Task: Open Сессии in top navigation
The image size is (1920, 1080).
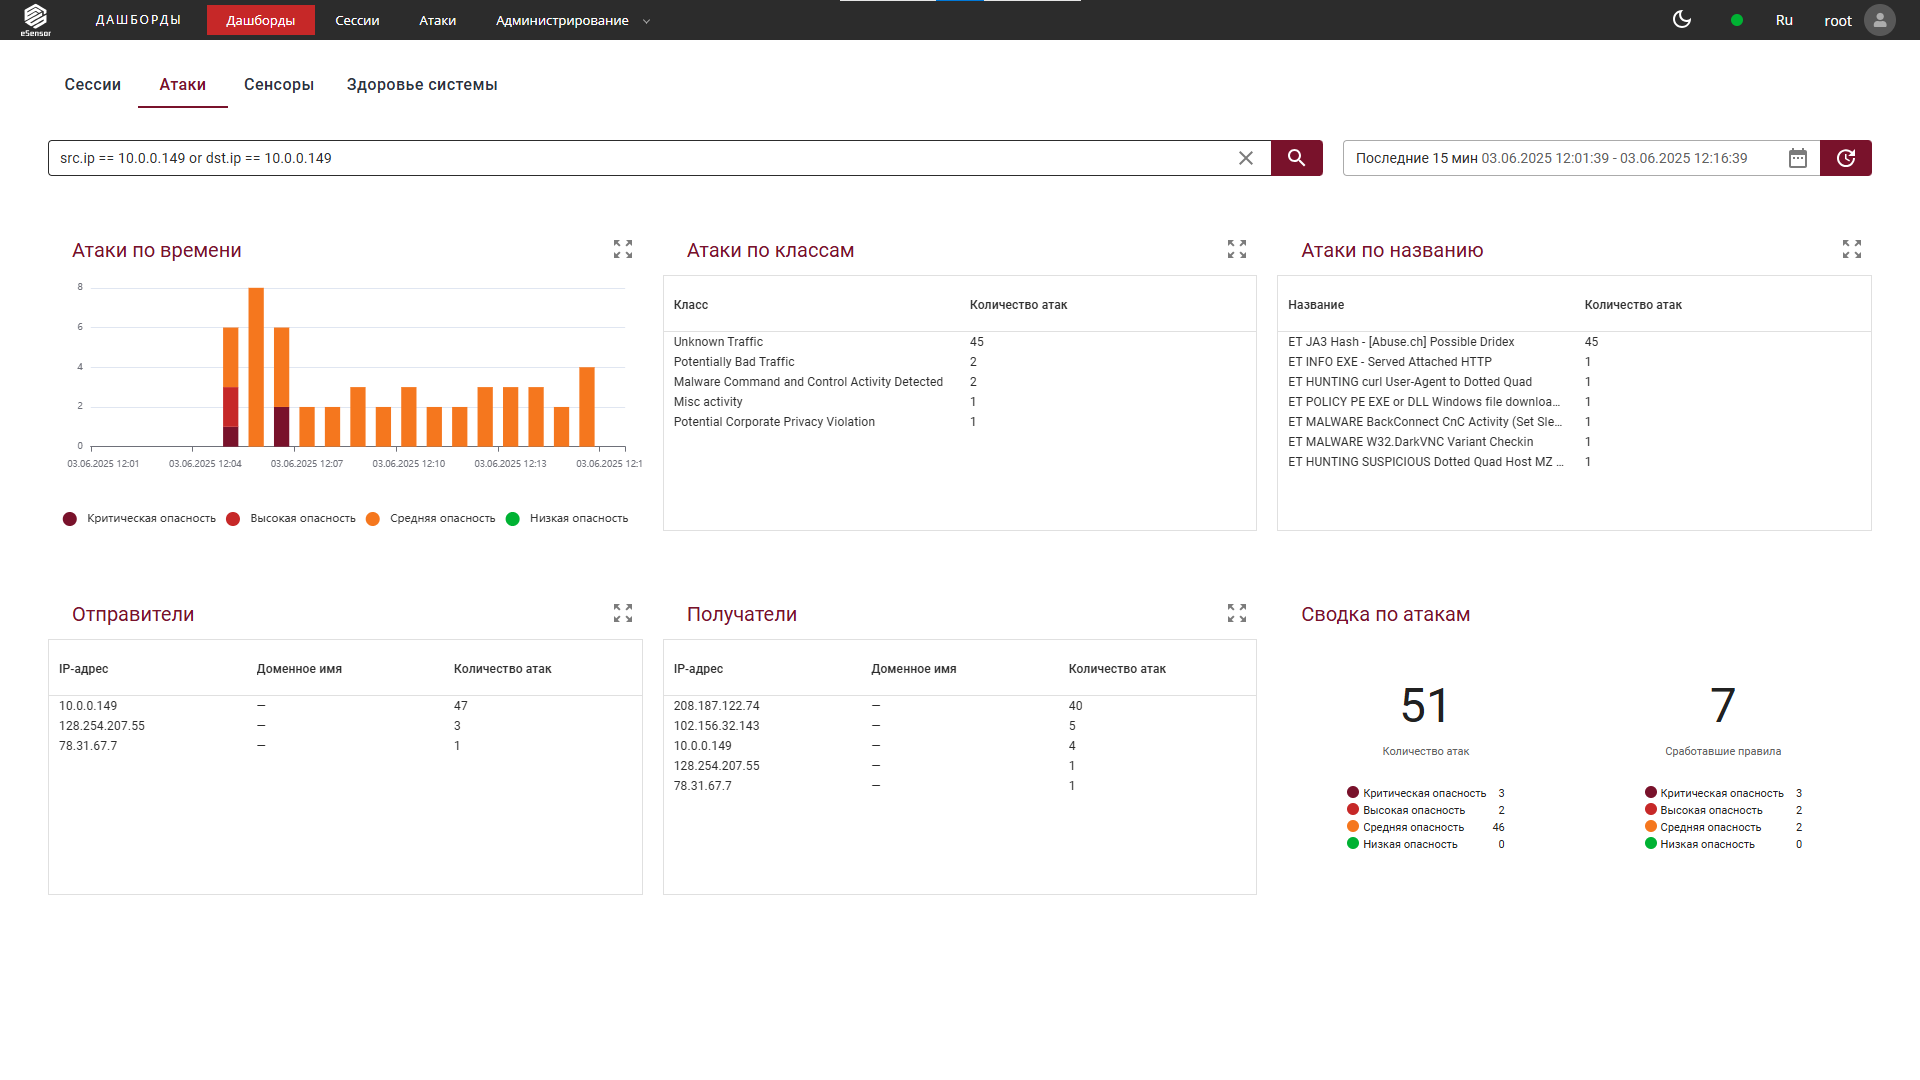Action: pos(357,20)
